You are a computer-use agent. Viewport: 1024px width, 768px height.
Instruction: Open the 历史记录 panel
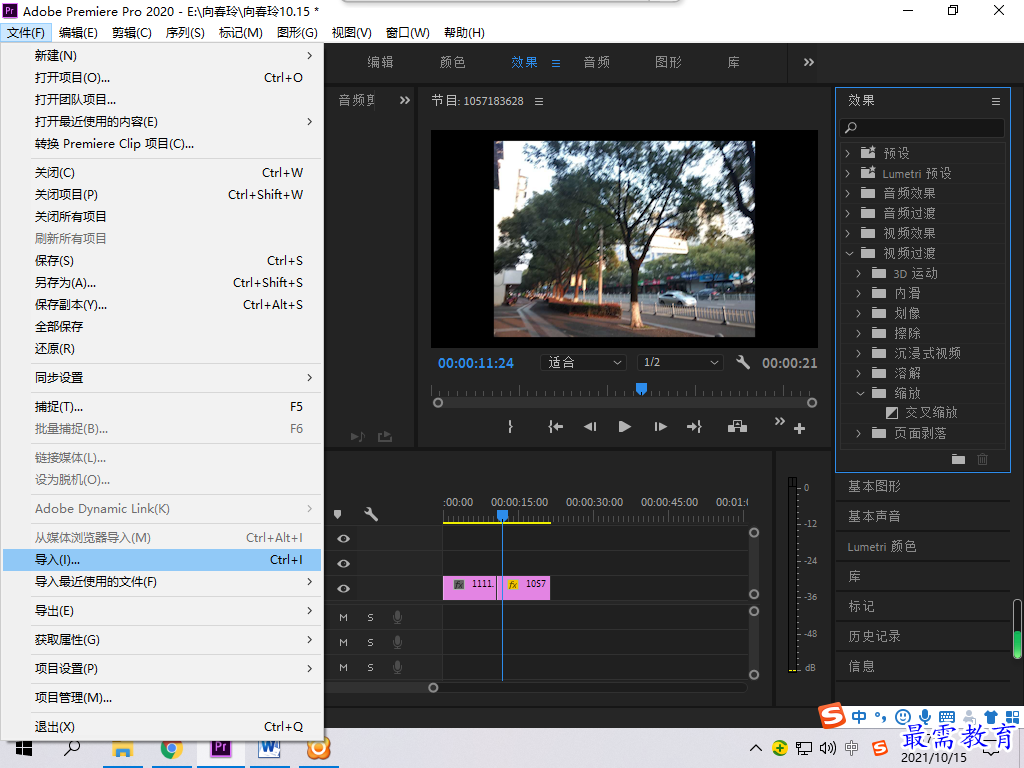tap(874, 636)
